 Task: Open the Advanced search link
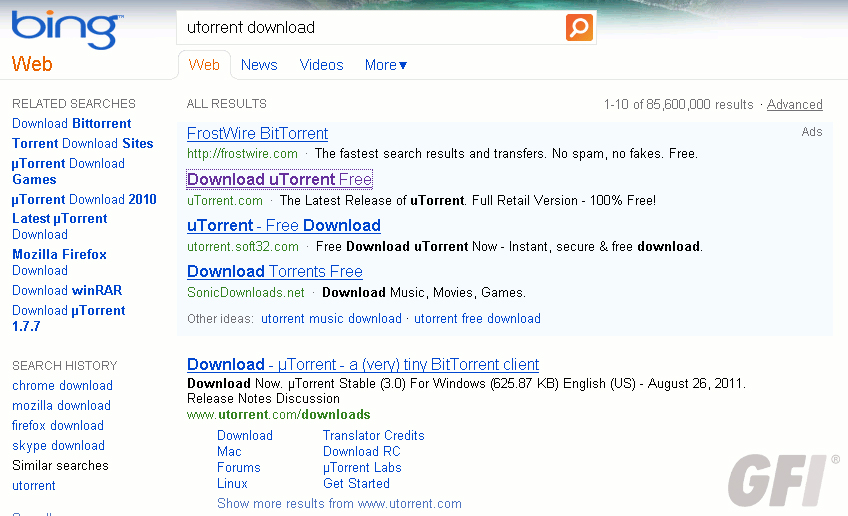[794, 104]
